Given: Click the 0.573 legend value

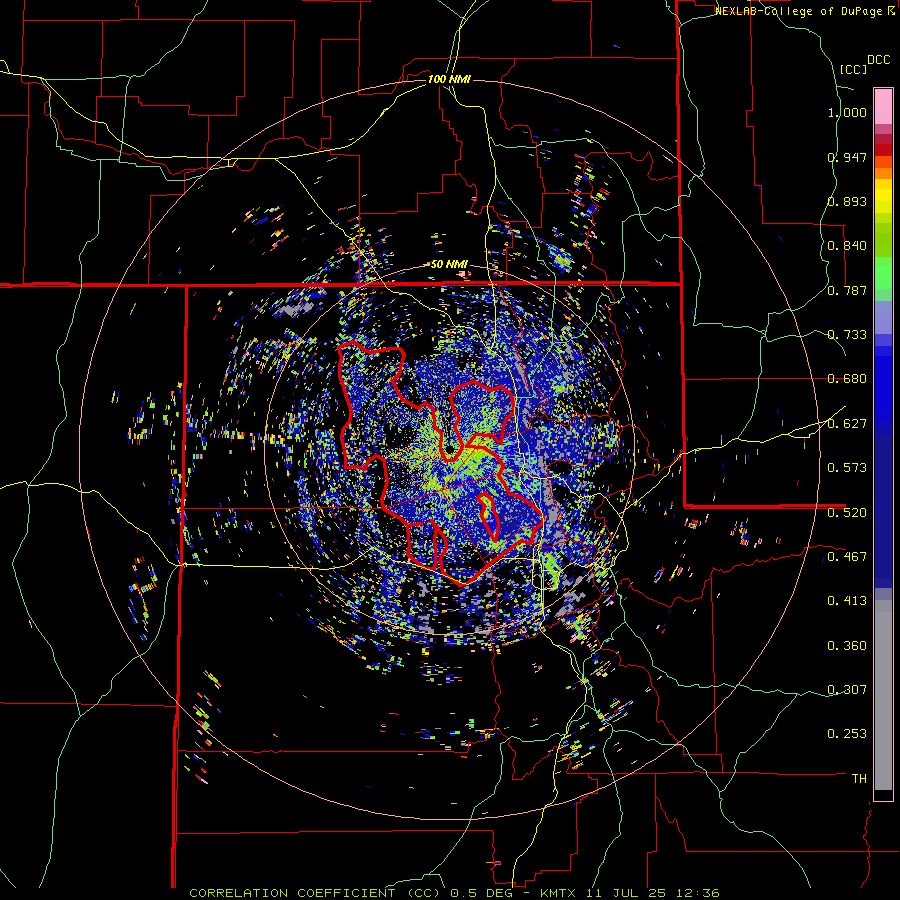Looking at the screenshot, I should click(x=847, y=468).
